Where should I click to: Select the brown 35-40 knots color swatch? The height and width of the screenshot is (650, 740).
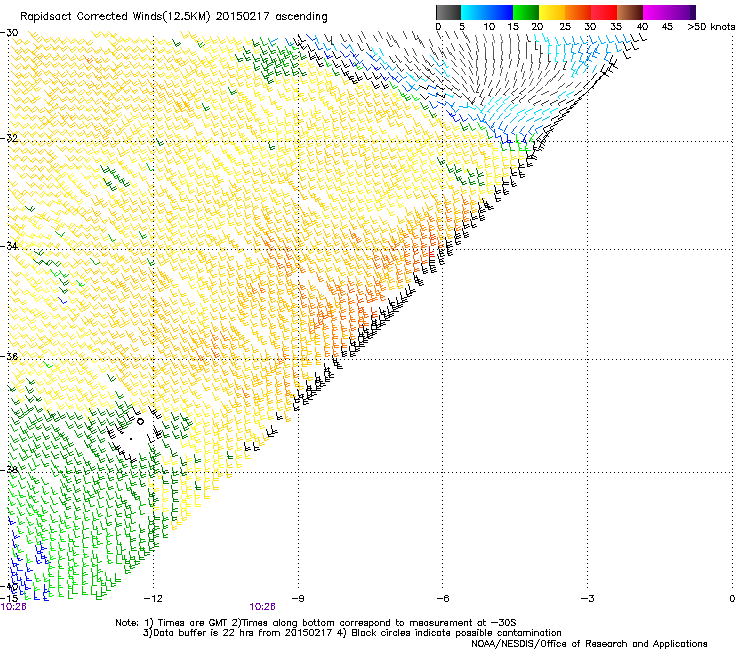pos(630,12)
